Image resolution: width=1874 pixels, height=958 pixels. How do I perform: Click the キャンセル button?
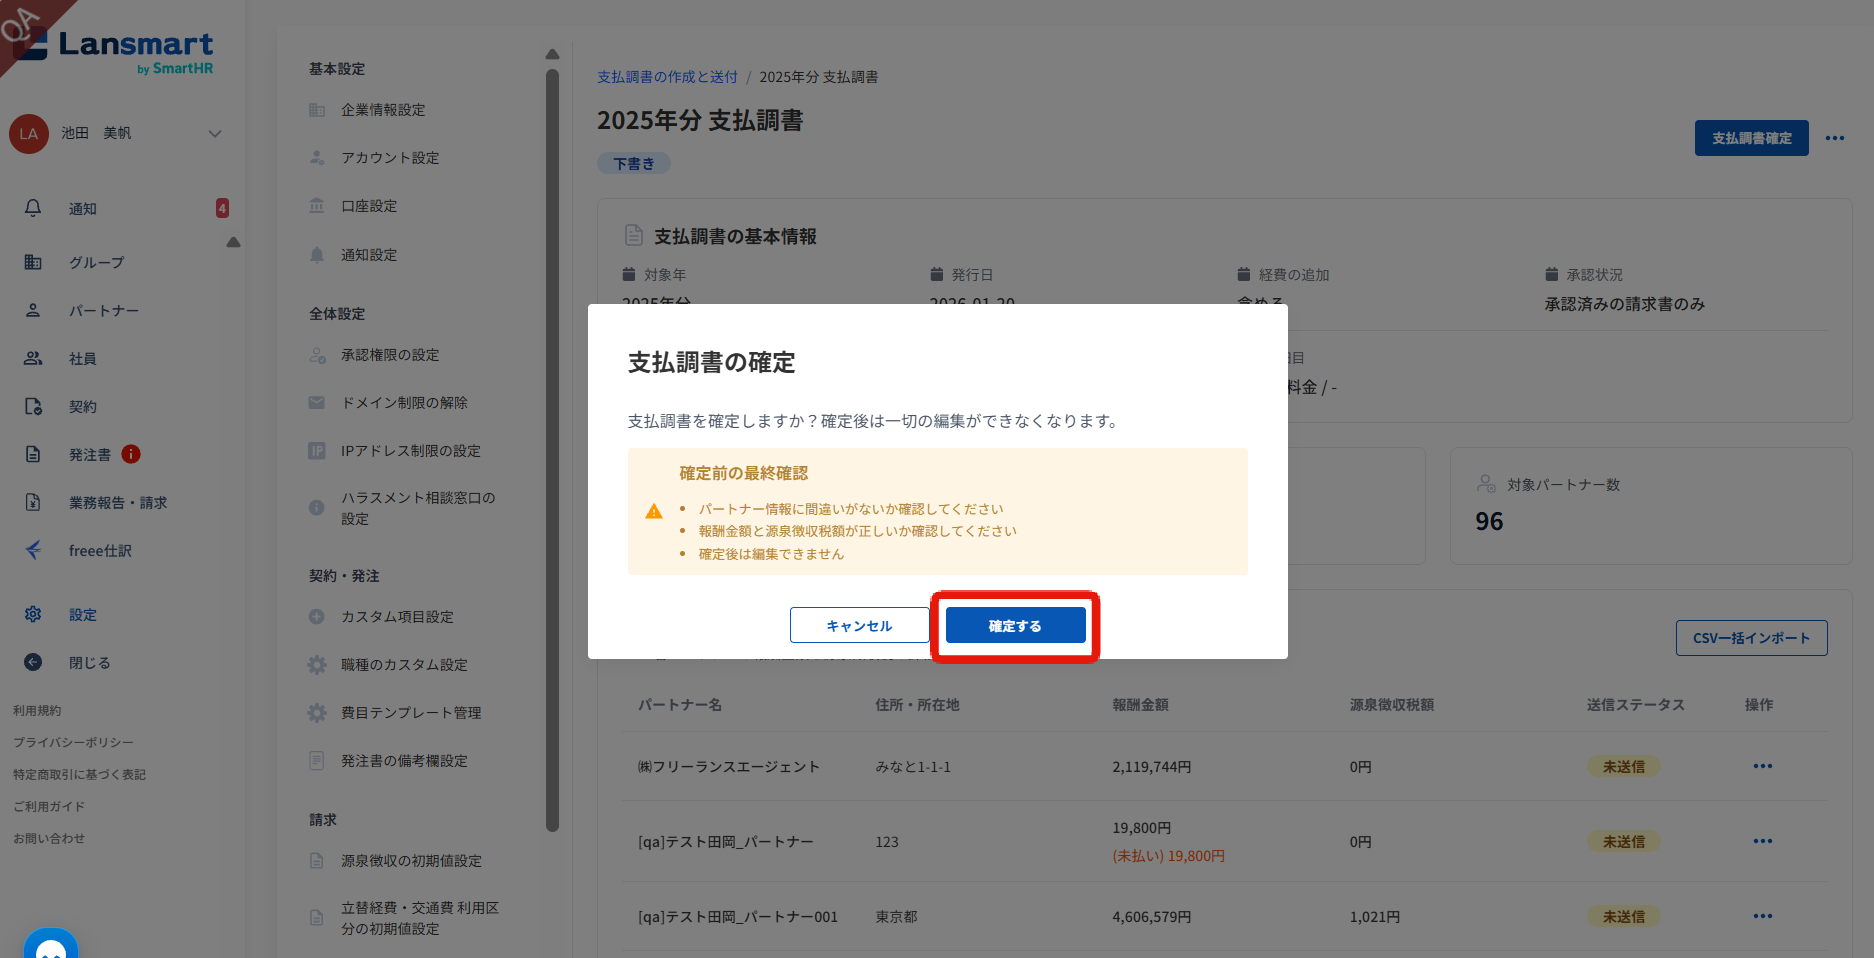coord(859,625)
